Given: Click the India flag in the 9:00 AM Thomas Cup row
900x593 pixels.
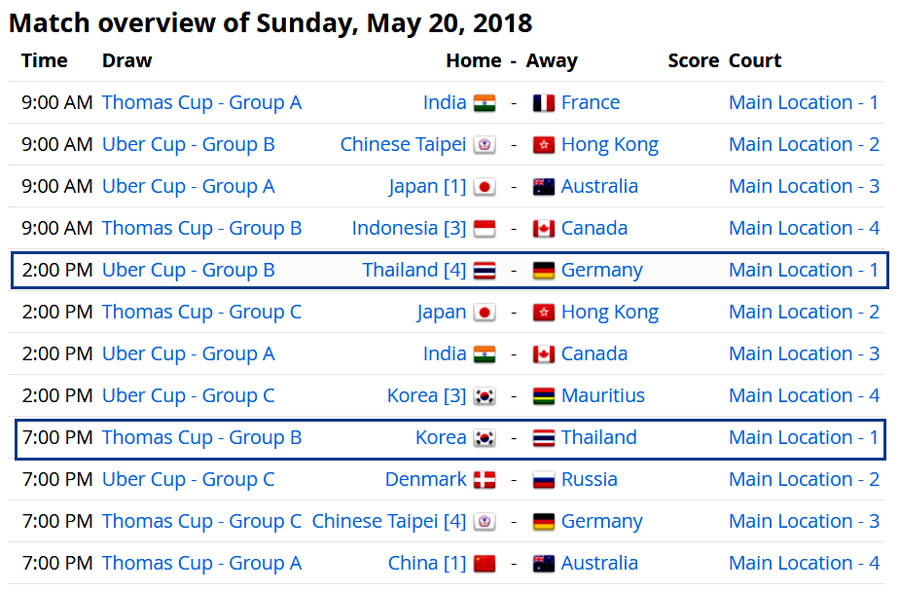Looking at the screenshot, I should coord(484,103).
